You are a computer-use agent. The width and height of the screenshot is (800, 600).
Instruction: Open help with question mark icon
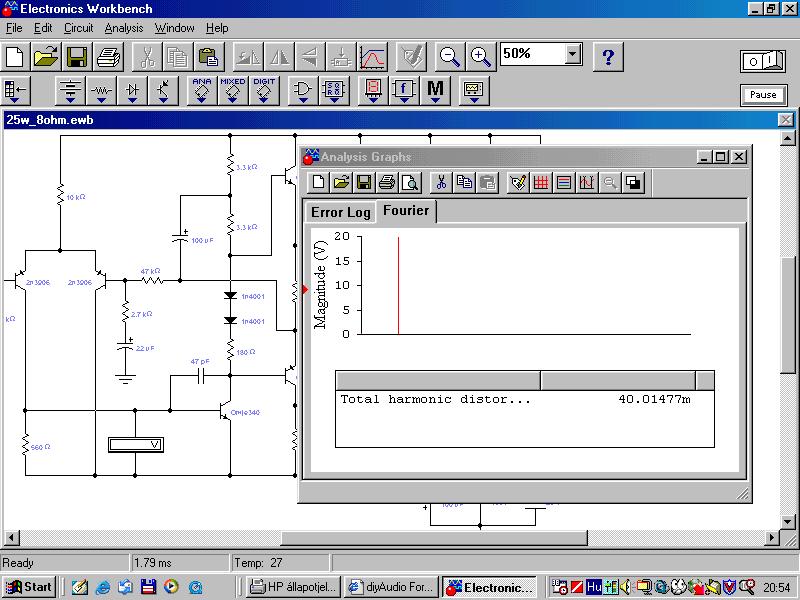coord(608,57)
